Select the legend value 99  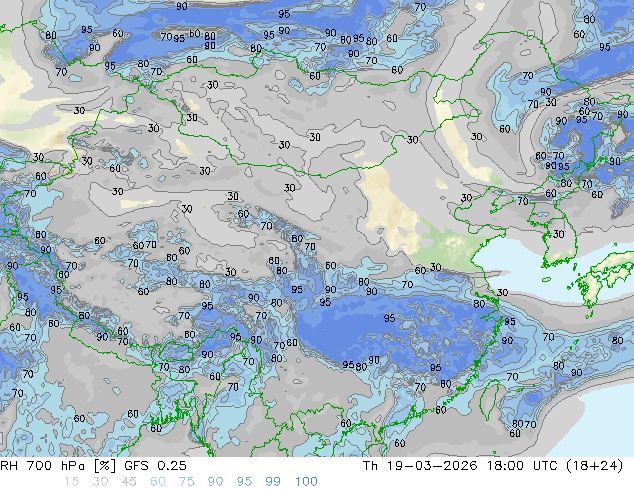tap(273, 482)
